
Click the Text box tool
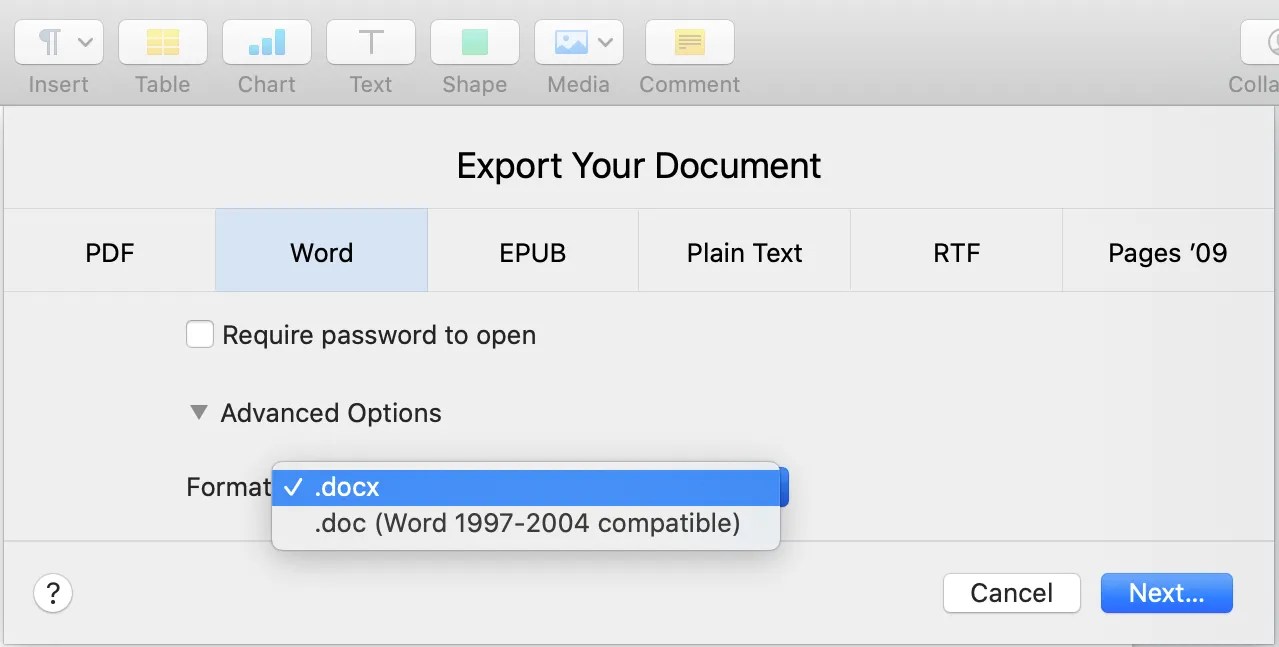[x=370, y=41]
